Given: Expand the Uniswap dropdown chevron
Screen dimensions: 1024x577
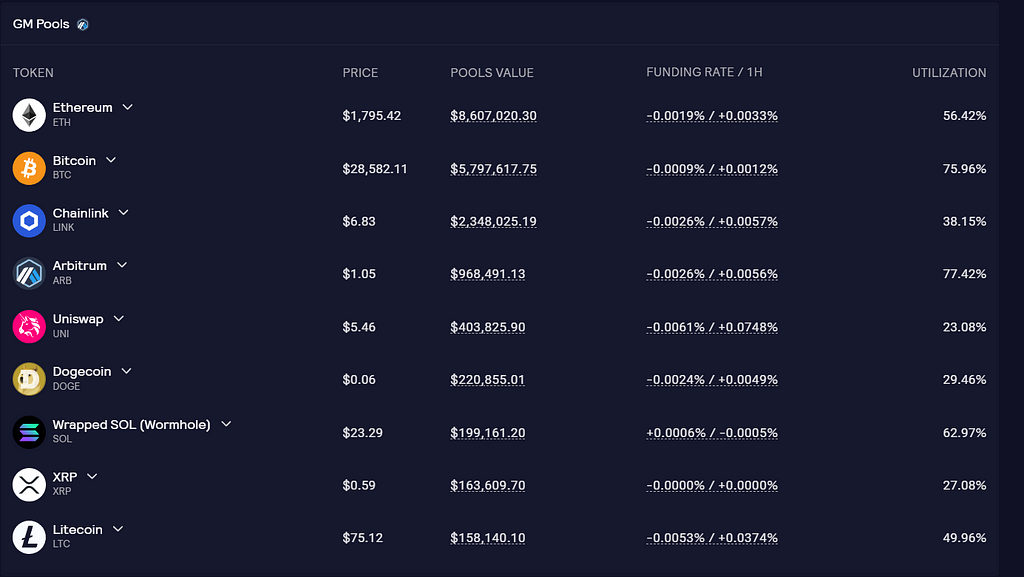Looking at the screenshot, I should coord(119,318).
